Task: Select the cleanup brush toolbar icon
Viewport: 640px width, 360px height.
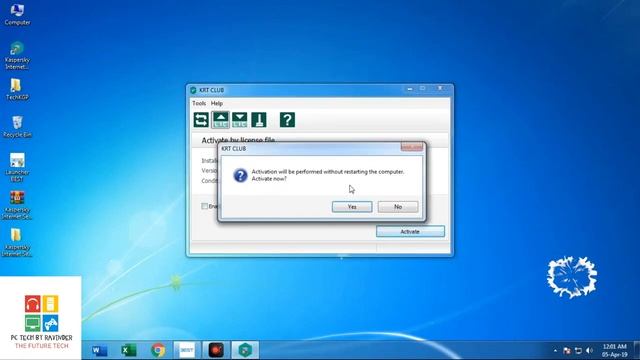Action: coord(259,120)
